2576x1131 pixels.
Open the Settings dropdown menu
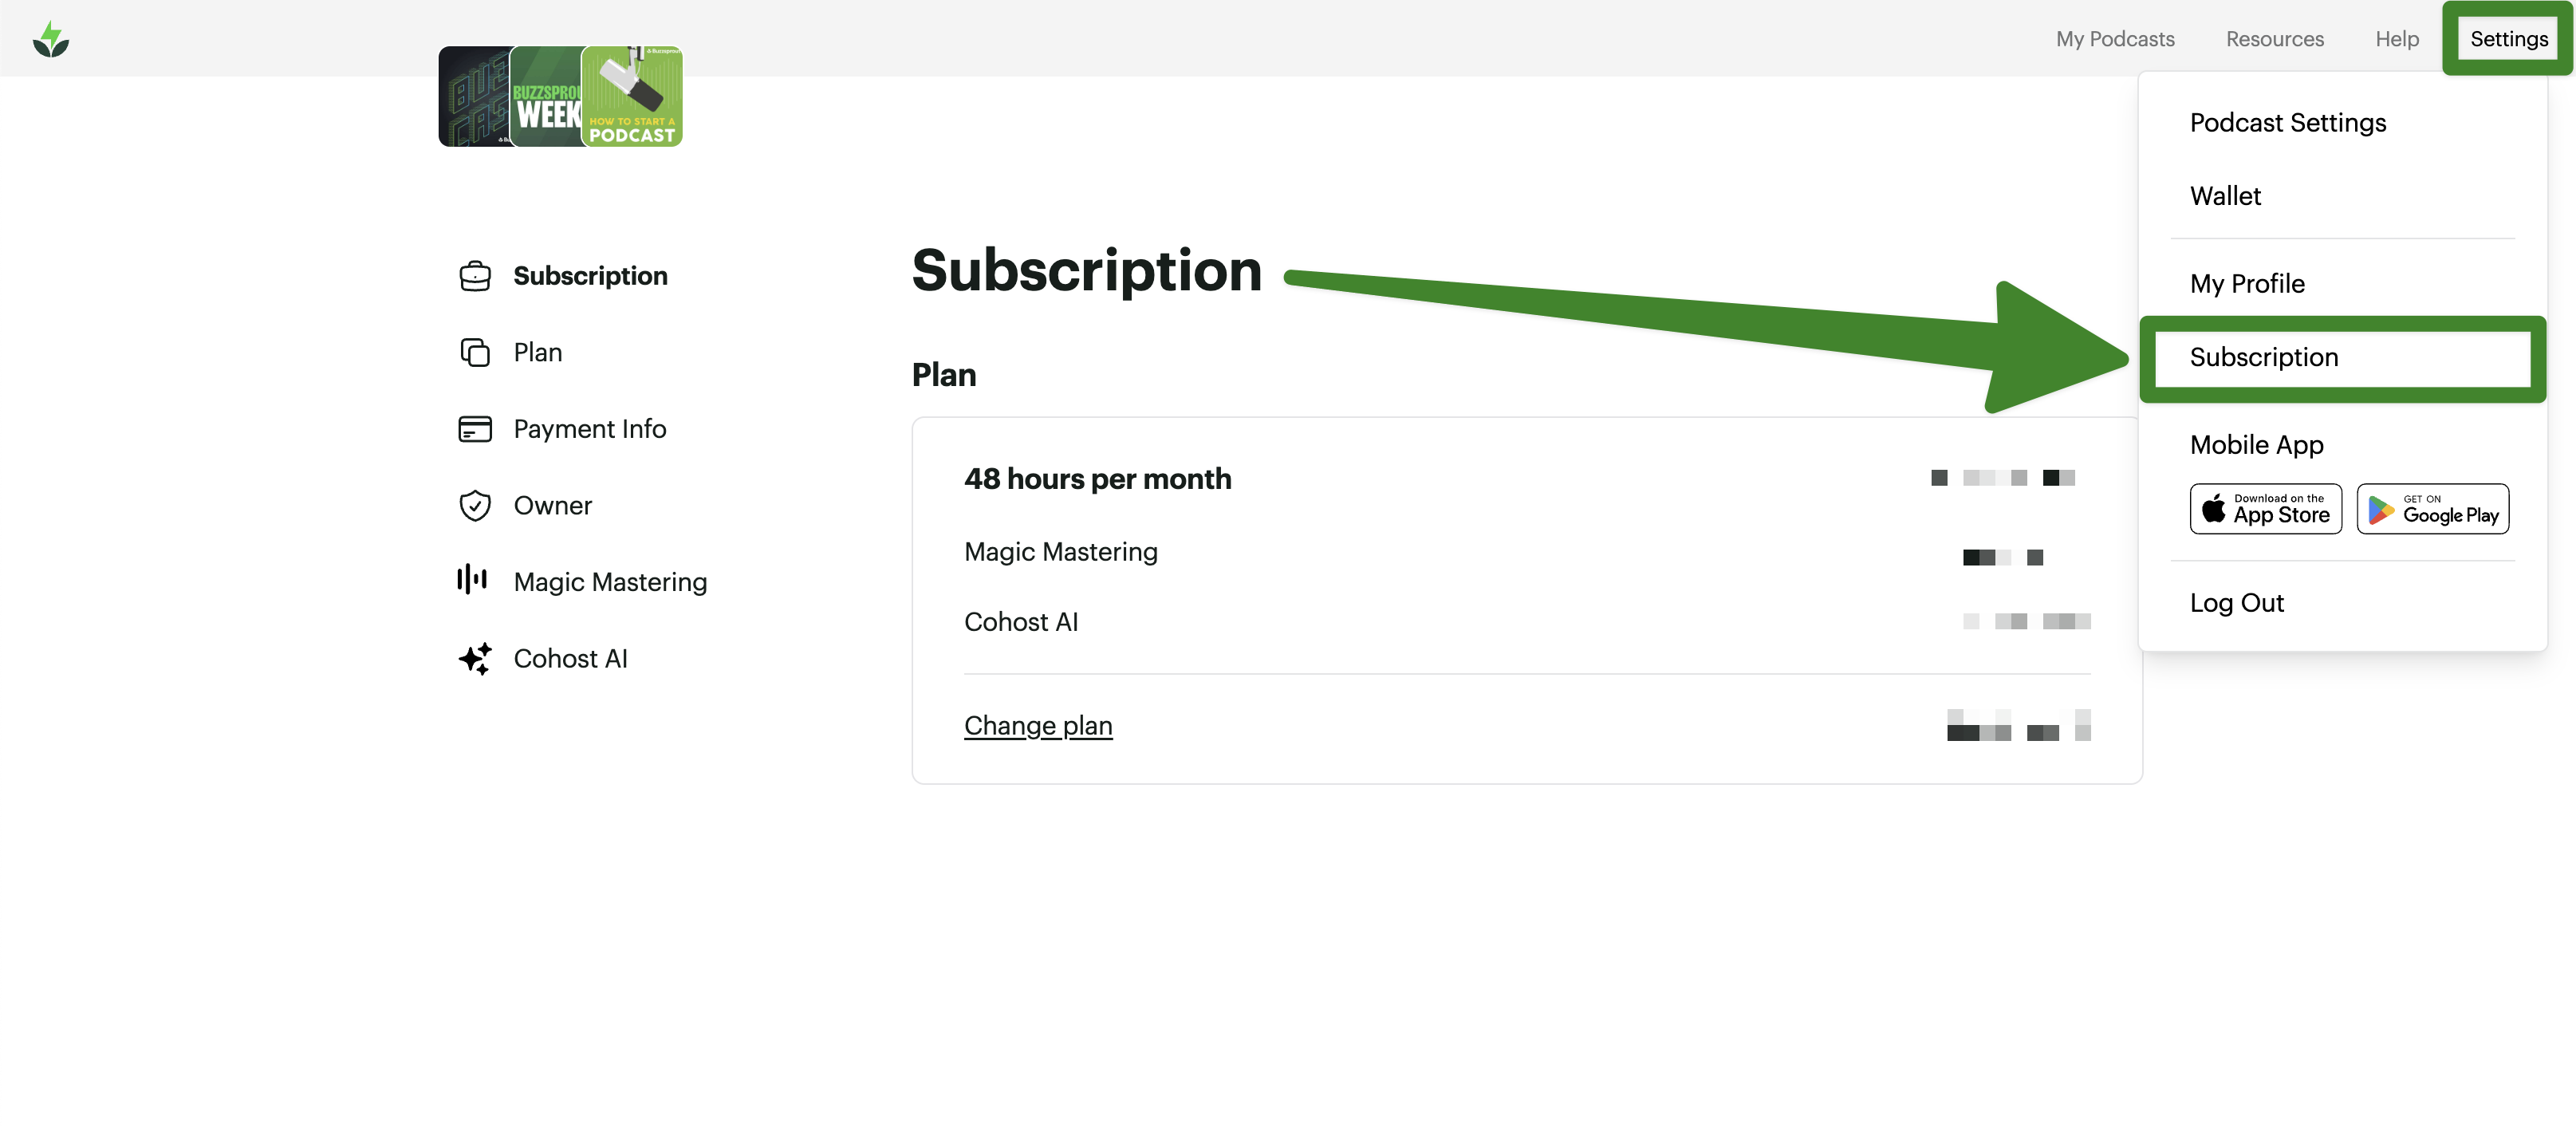coord(2508,39)
